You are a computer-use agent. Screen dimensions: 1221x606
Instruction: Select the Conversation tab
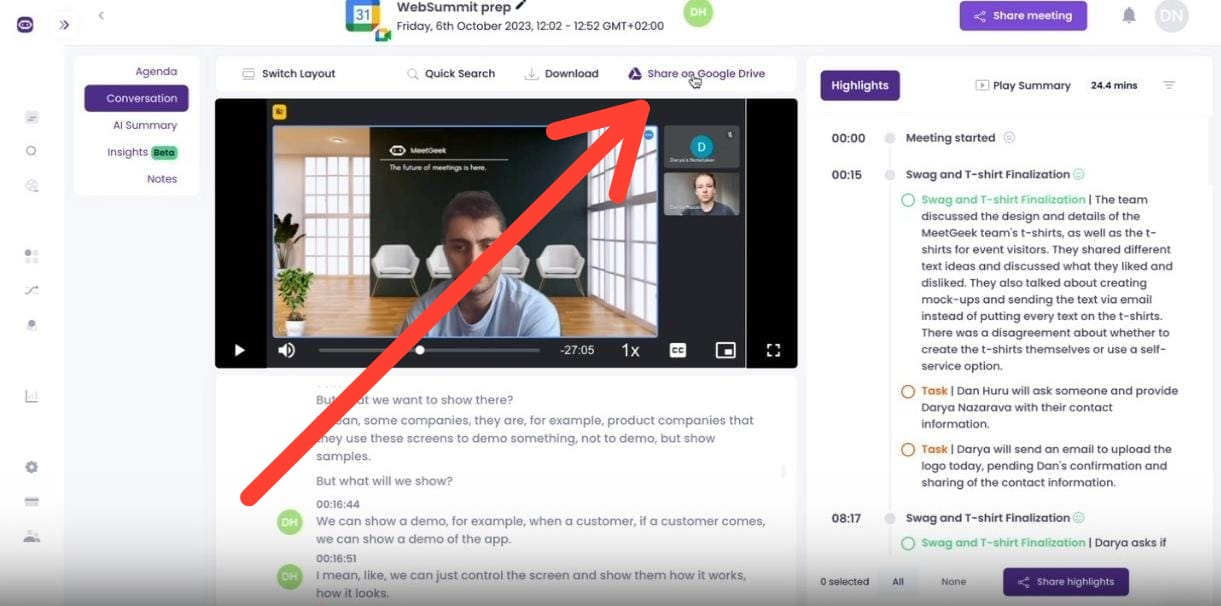coord(137,98)
